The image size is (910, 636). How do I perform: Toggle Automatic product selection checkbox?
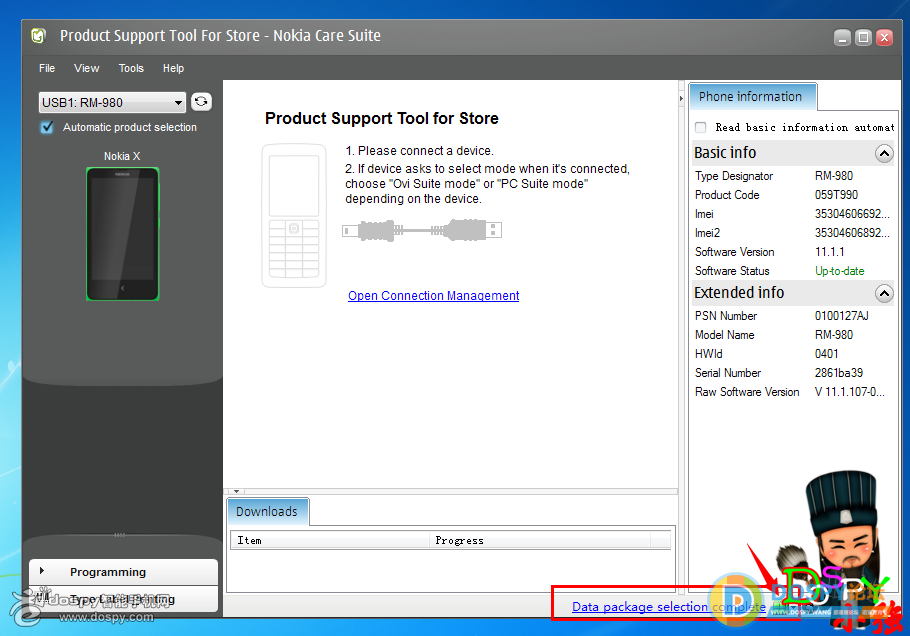coord(47,127)
